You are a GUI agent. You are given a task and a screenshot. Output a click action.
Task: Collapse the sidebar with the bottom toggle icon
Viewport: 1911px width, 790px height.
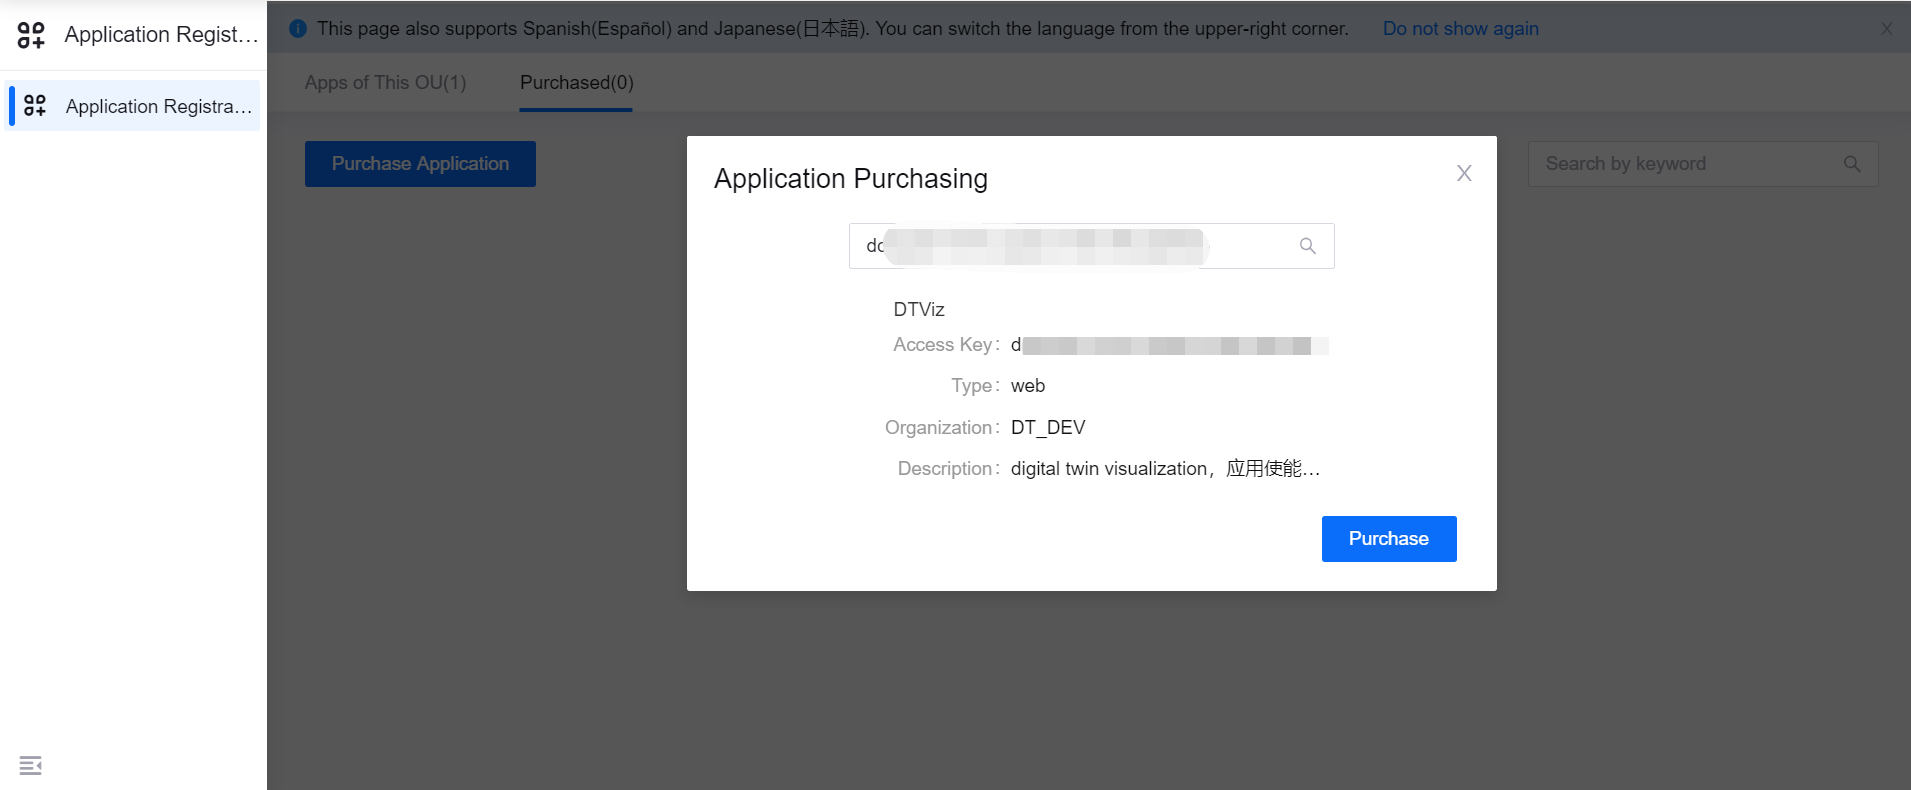(x=31, y=766)
